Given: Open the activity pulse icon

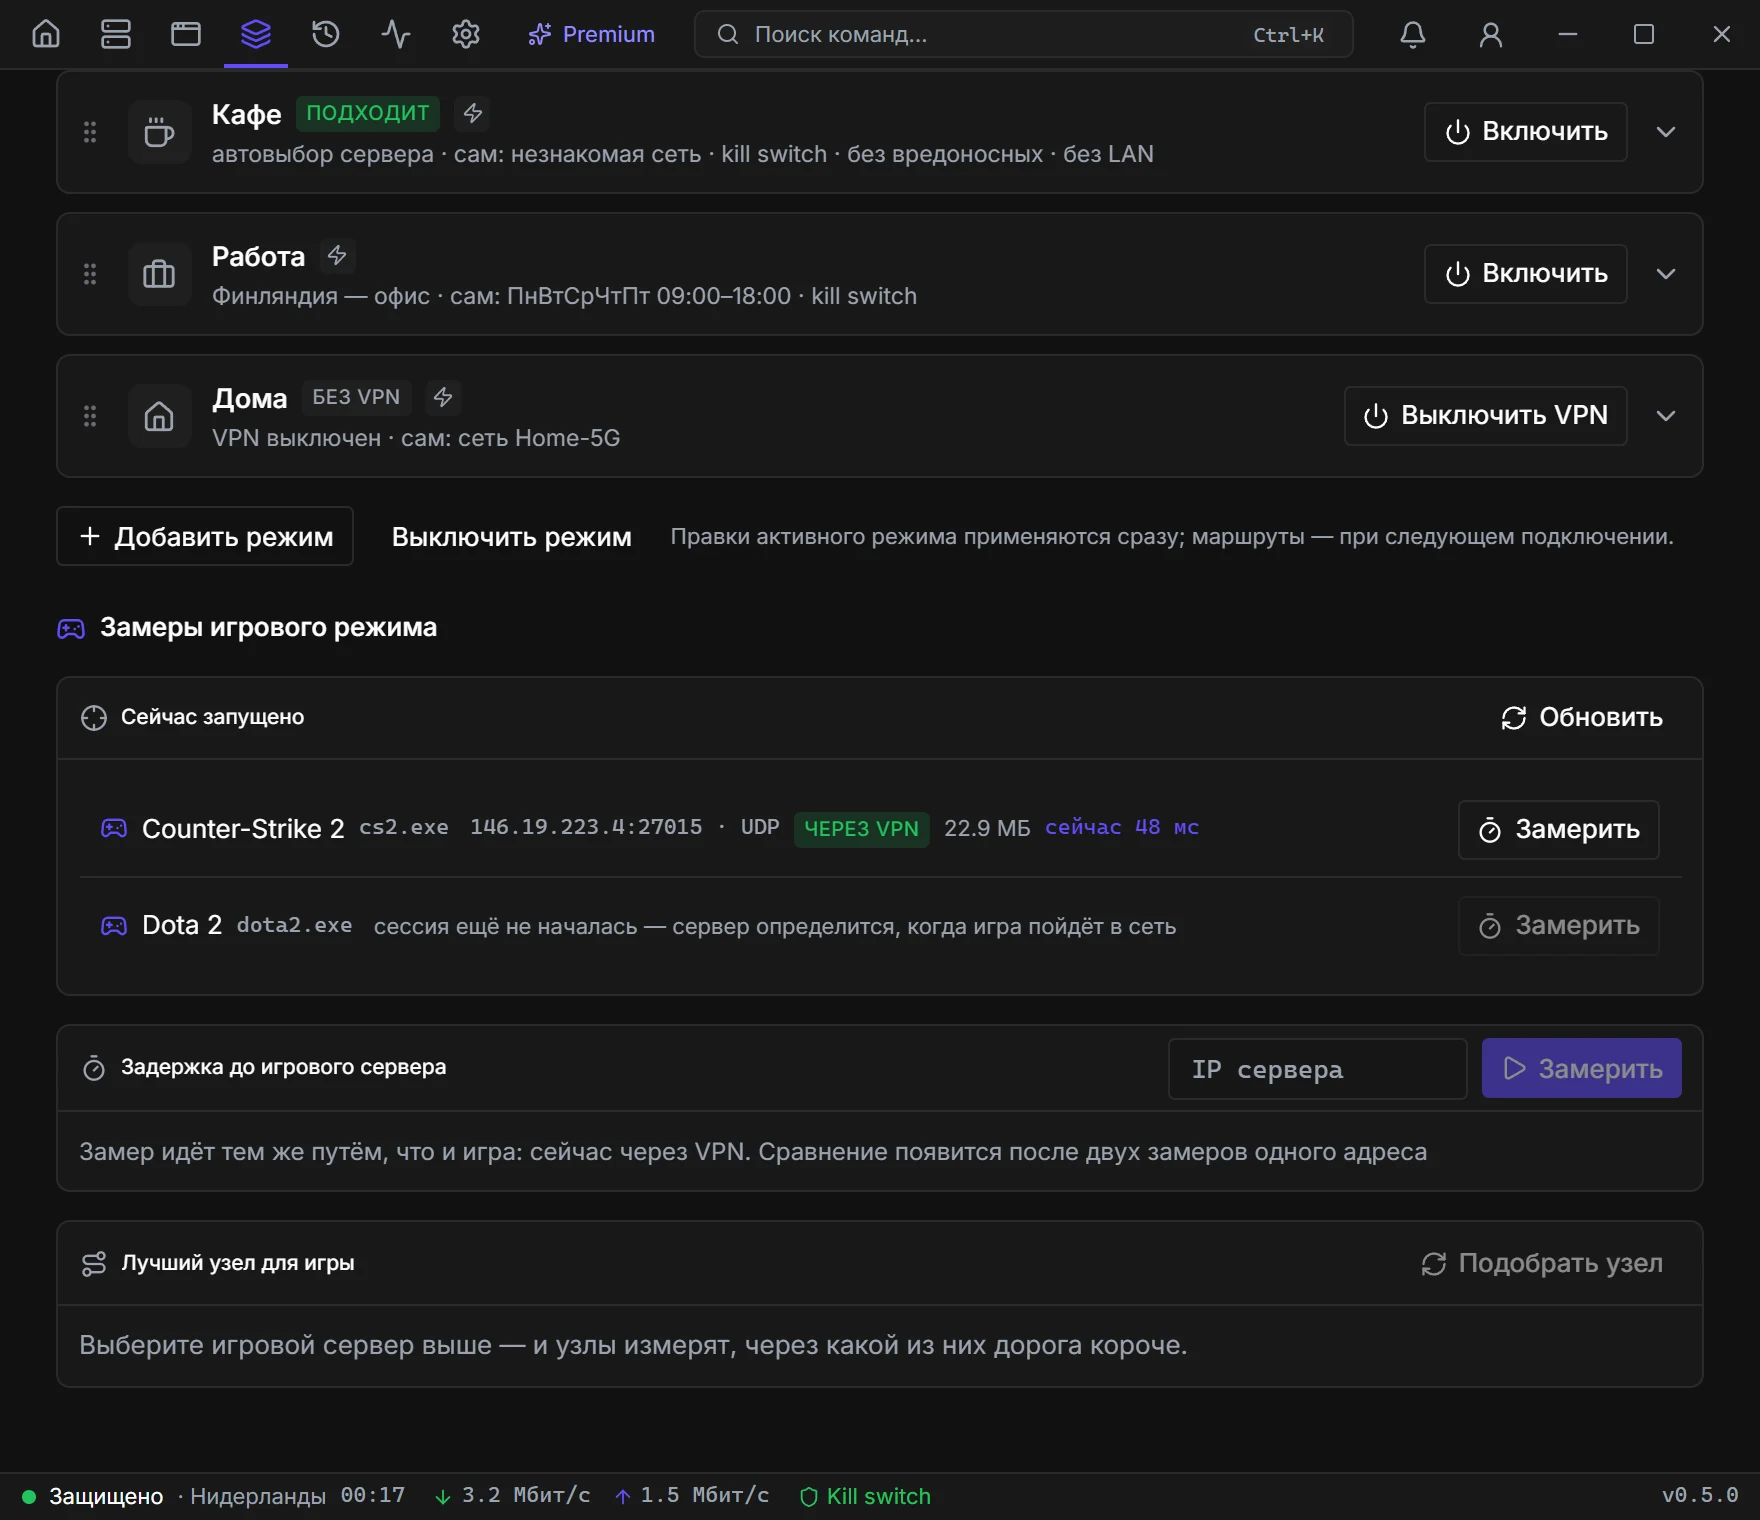Looking at the screenshot, I should pyautogui.click(x=396, y=34).
